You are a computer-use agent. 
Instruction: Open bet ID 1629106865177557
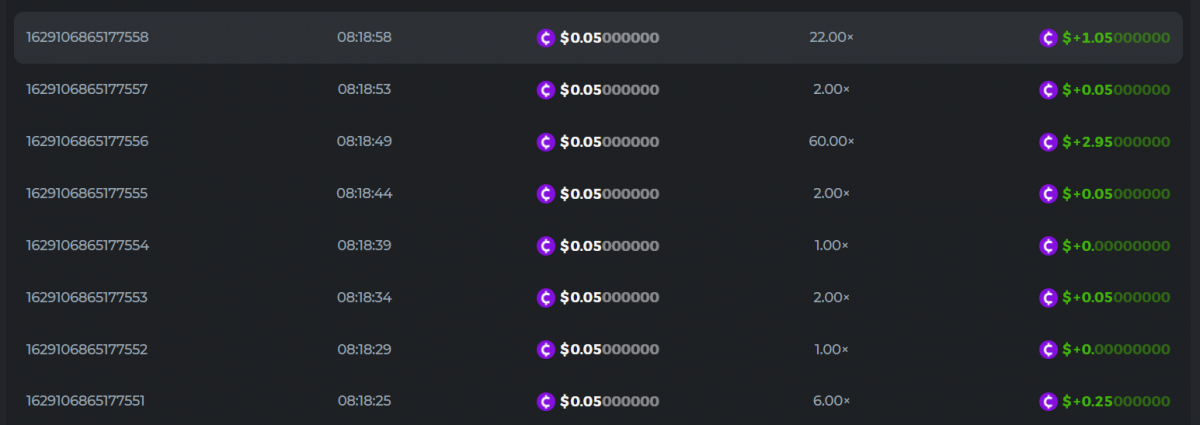[87, 90]
